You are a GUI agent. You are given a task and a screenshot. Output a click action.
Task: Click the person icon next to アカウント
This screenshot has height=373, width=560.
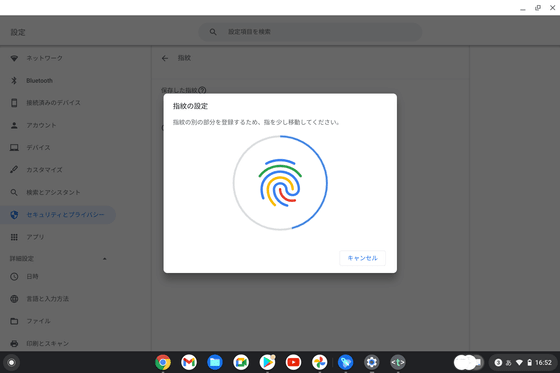(x=14, y=125)
